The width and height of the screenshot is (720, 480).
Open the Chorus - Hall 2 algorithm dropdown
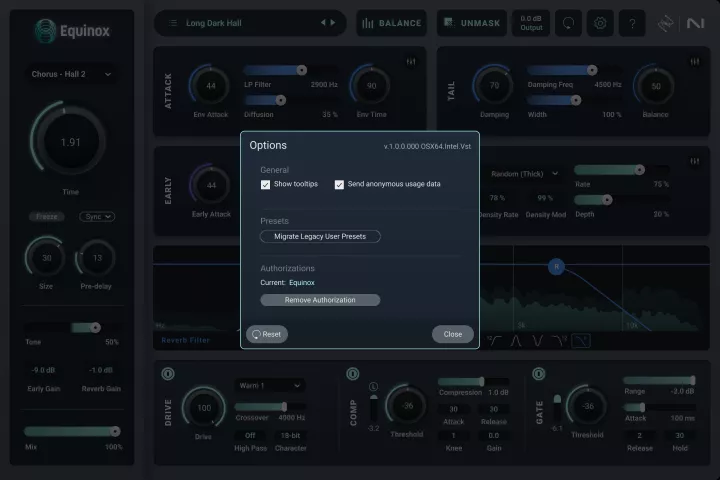71,74
